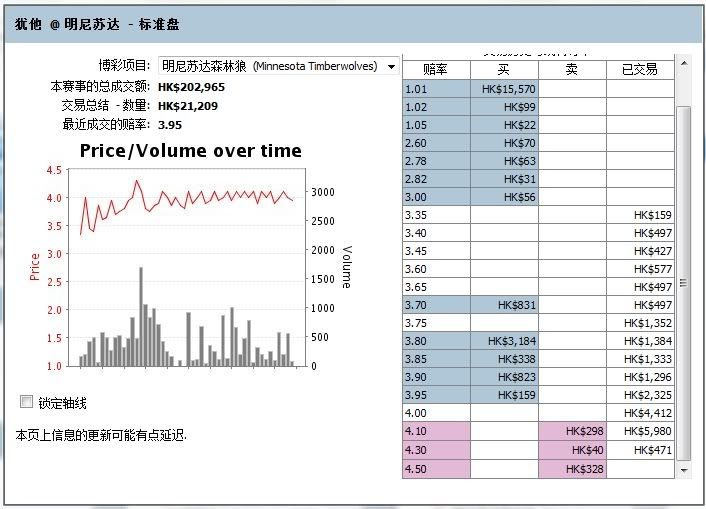Select the 赔率 column header

[x=436, y=69]
